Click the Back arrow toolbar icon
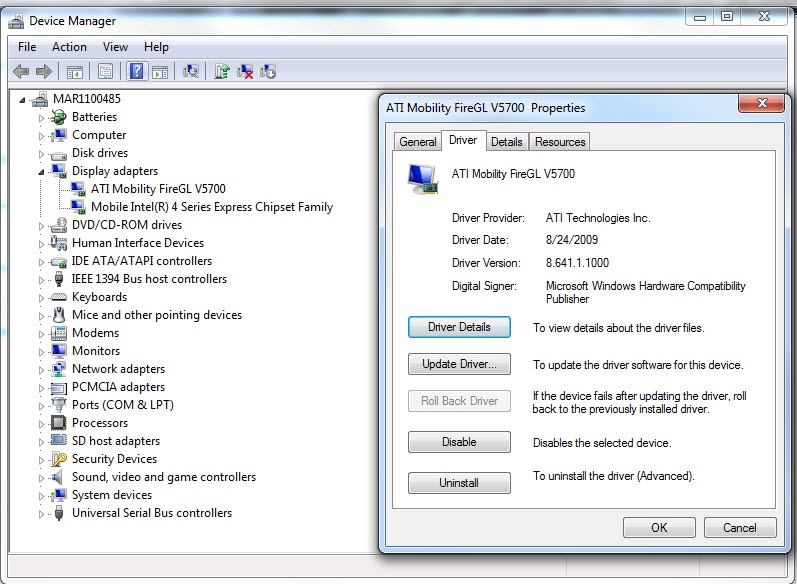Screen dimensions: 797x584 (x=21, y=71)
